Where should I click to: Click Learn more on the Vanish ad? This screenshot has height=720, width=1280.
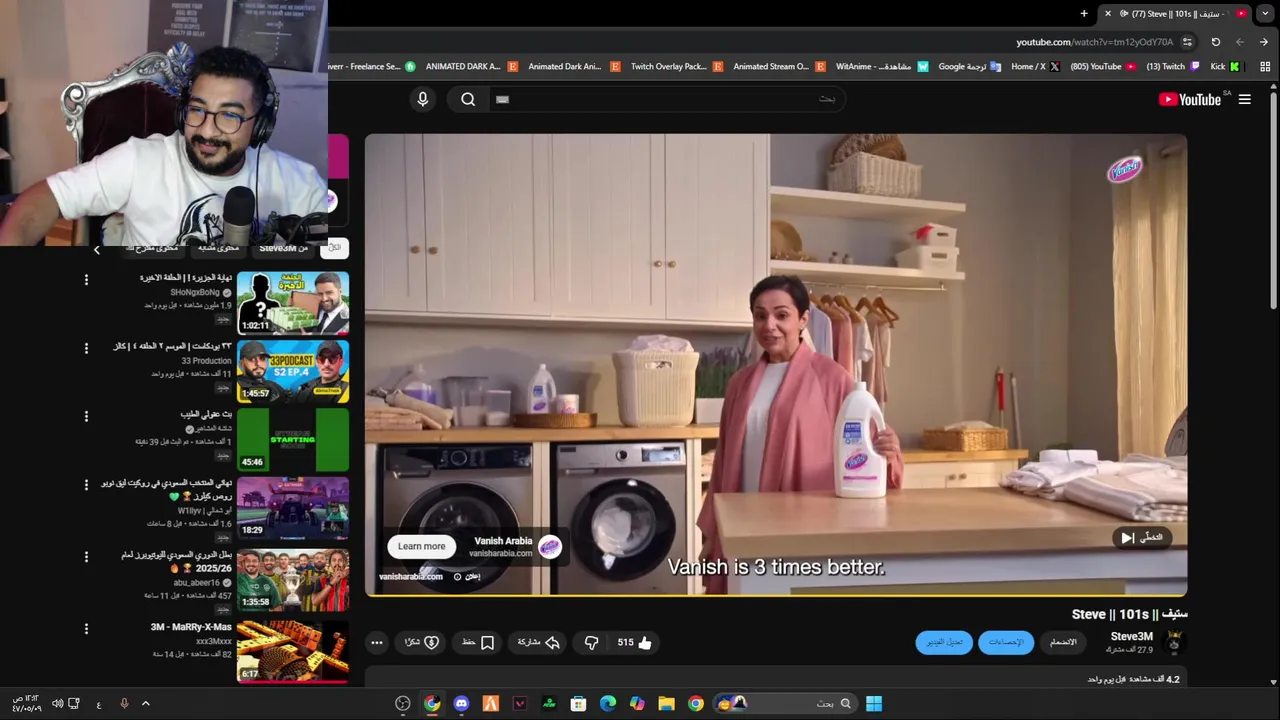tap(421, 546)
